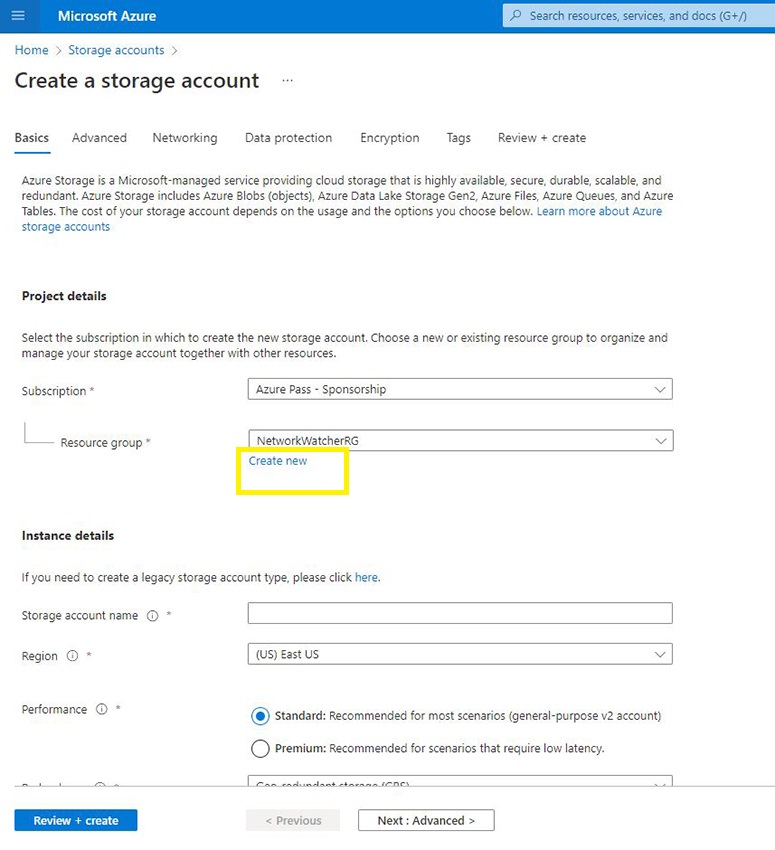Open the Networking tab
Viewport: 775px width, 850px height.
point(184,138)
